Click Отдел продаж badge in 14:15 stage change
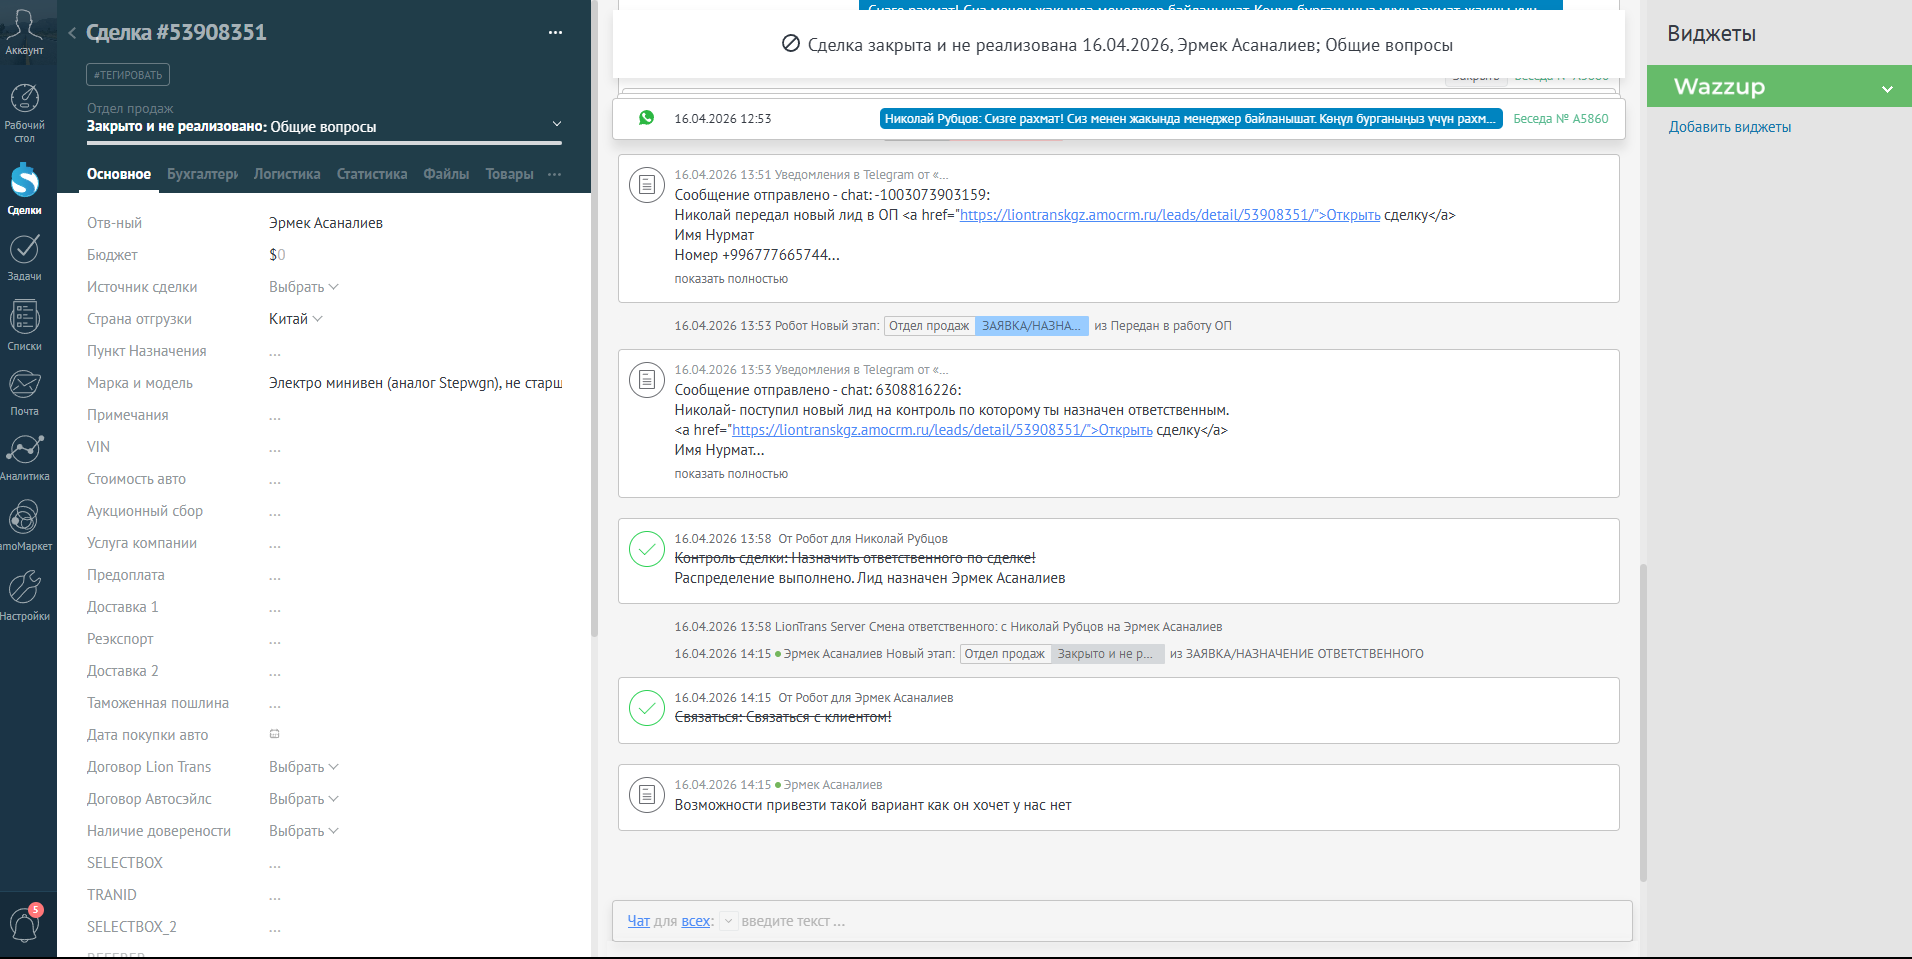 [x=1006, y=654]
